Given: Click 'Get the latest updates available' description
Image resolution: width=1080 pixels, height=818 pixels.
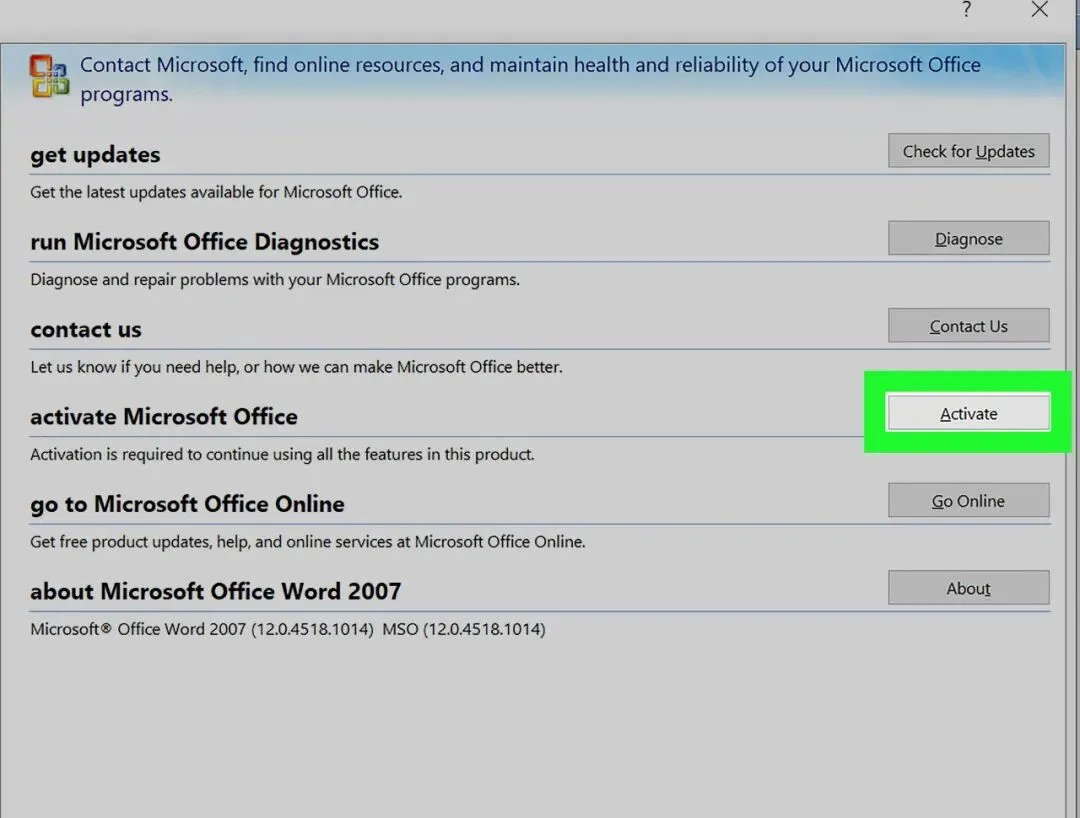Looking at the screenshot, I should tap(216, 192).
